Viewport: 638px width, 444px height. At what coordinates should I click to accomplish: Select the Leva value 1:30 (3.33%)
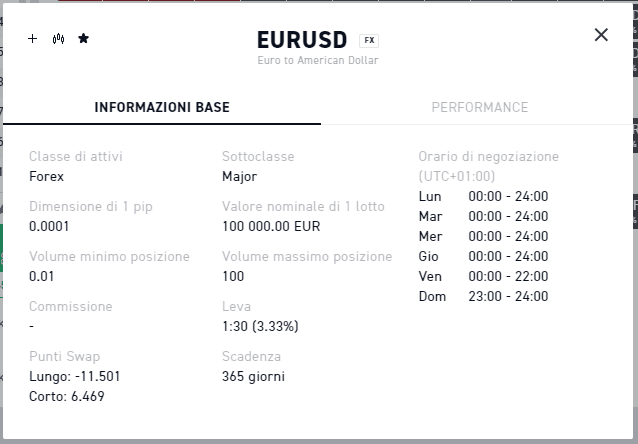coord(260,326)
